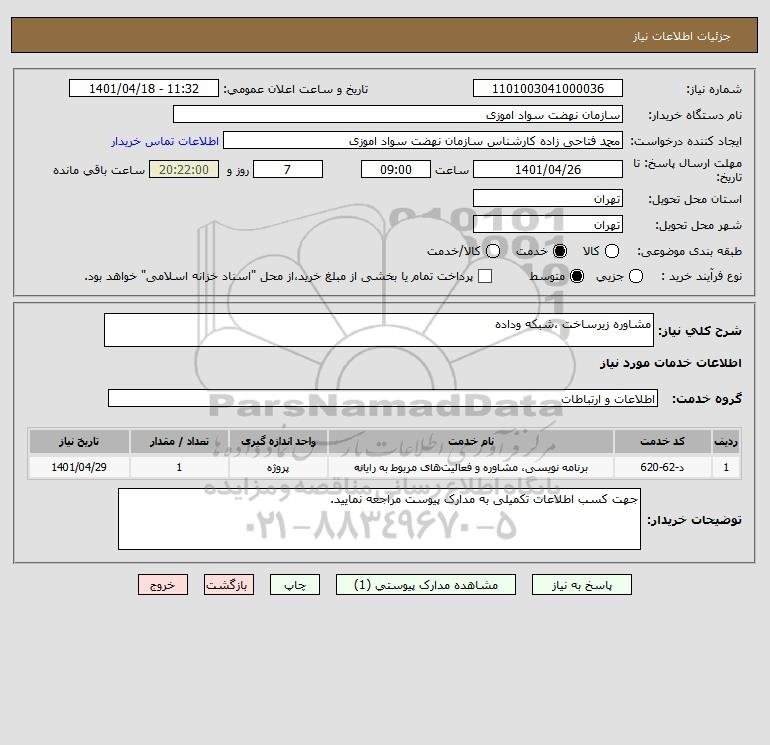
Task: Click the request creator name field
Action: pyautogui.click(x=423, y=140)
